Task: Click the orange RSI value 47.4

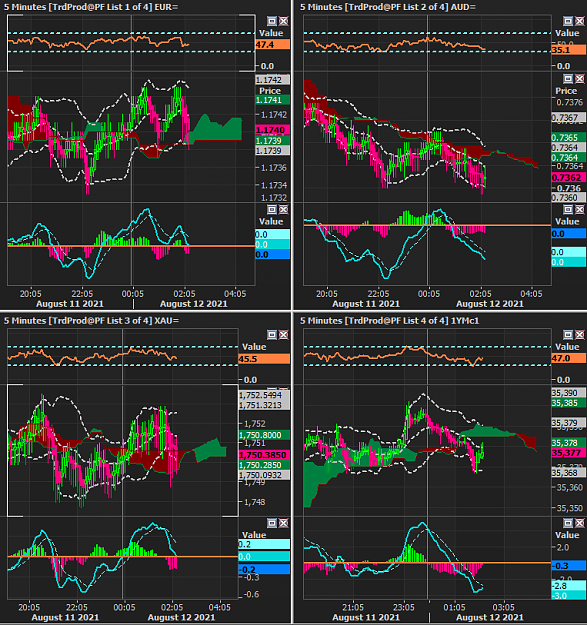Action: (x=273, y=45)
